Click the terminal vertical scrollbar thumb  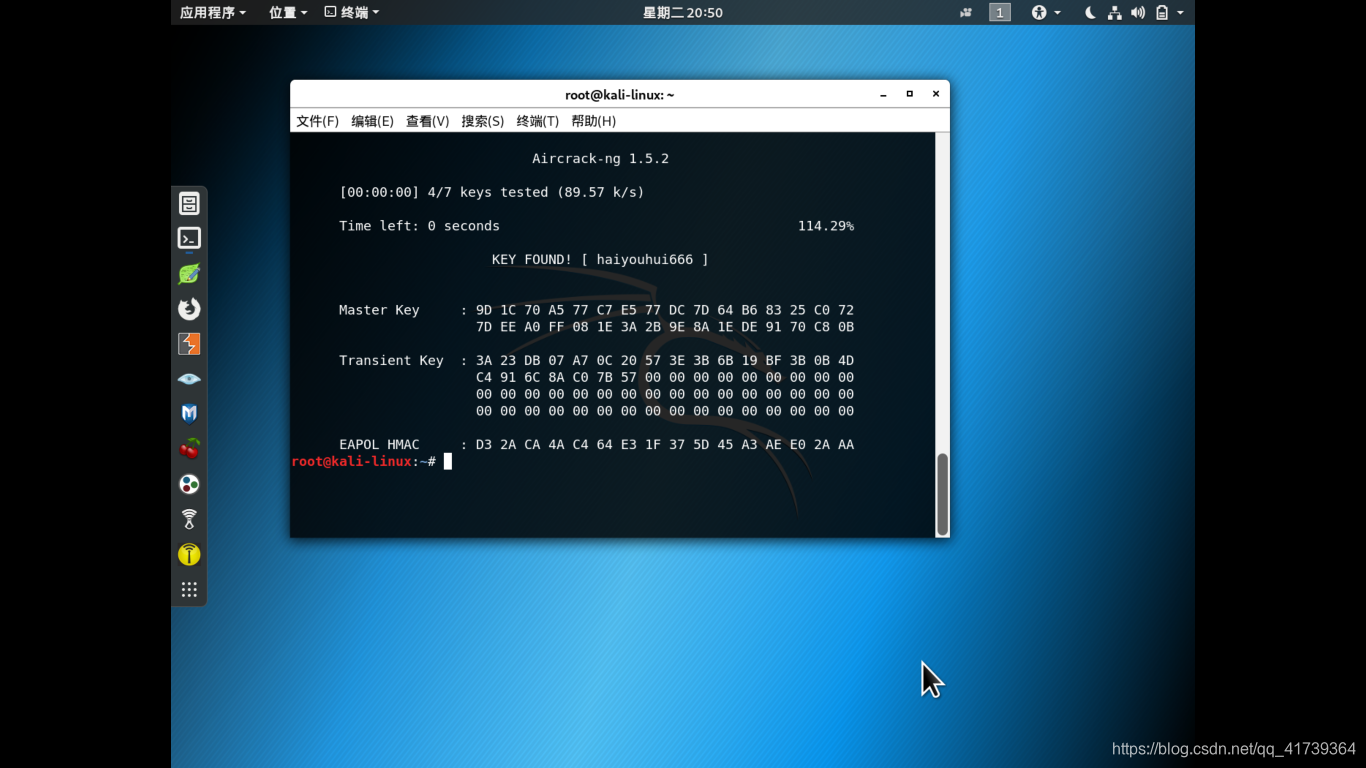tap(942, 494)
